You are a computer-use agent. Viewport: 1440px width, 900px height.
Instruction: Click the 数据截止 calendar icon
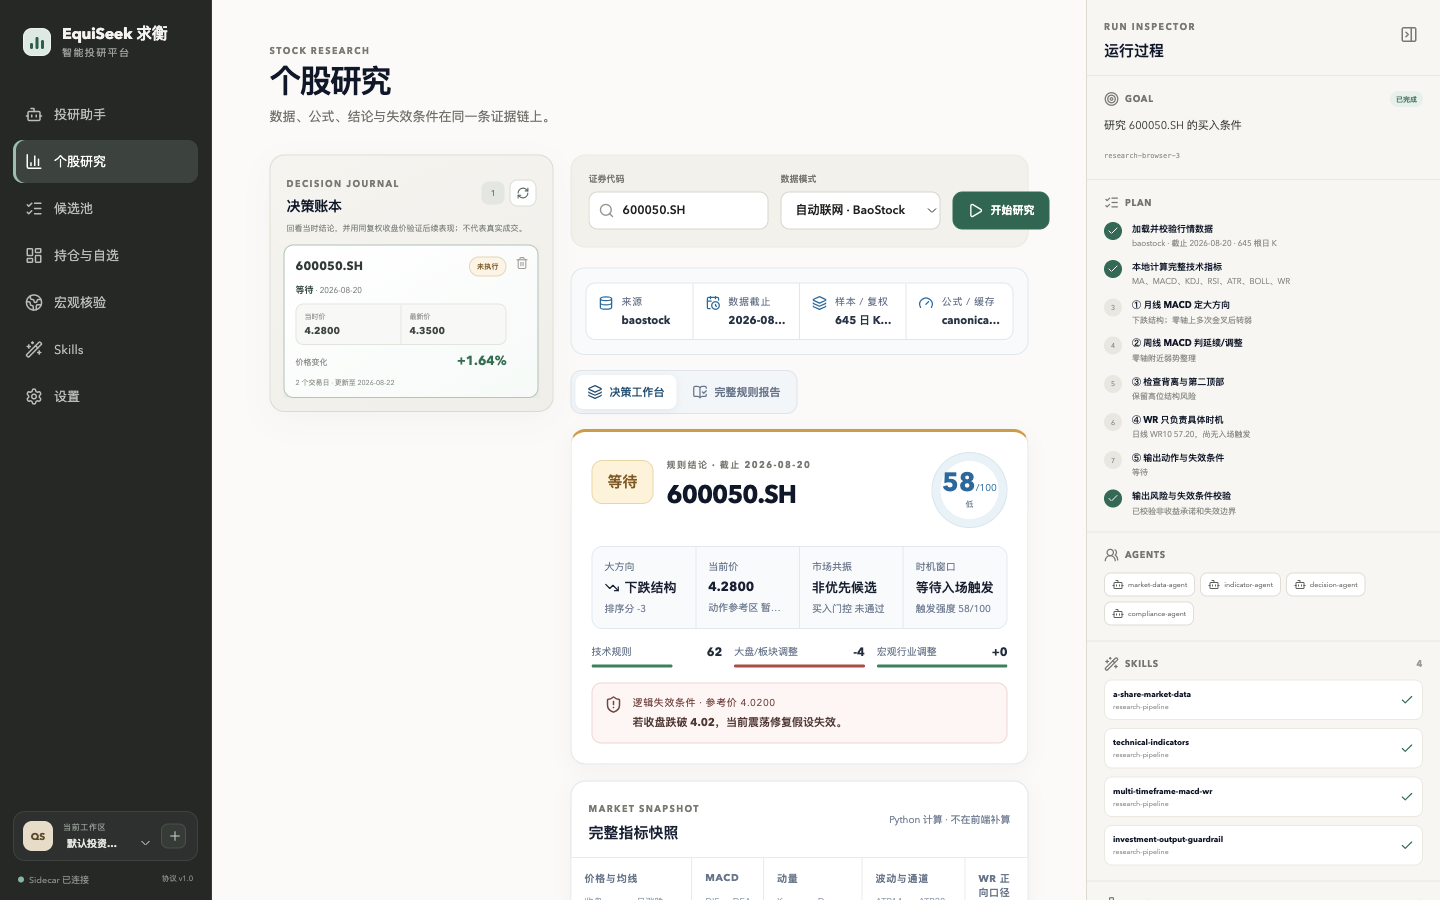(713, 303)
